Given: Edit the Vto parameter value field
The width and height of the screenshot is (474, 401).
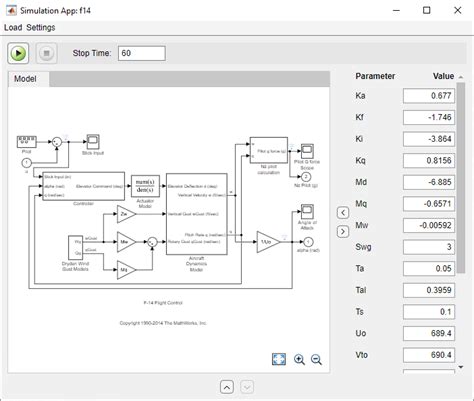Looking at the screenshot, I should (x=429, y=355).
